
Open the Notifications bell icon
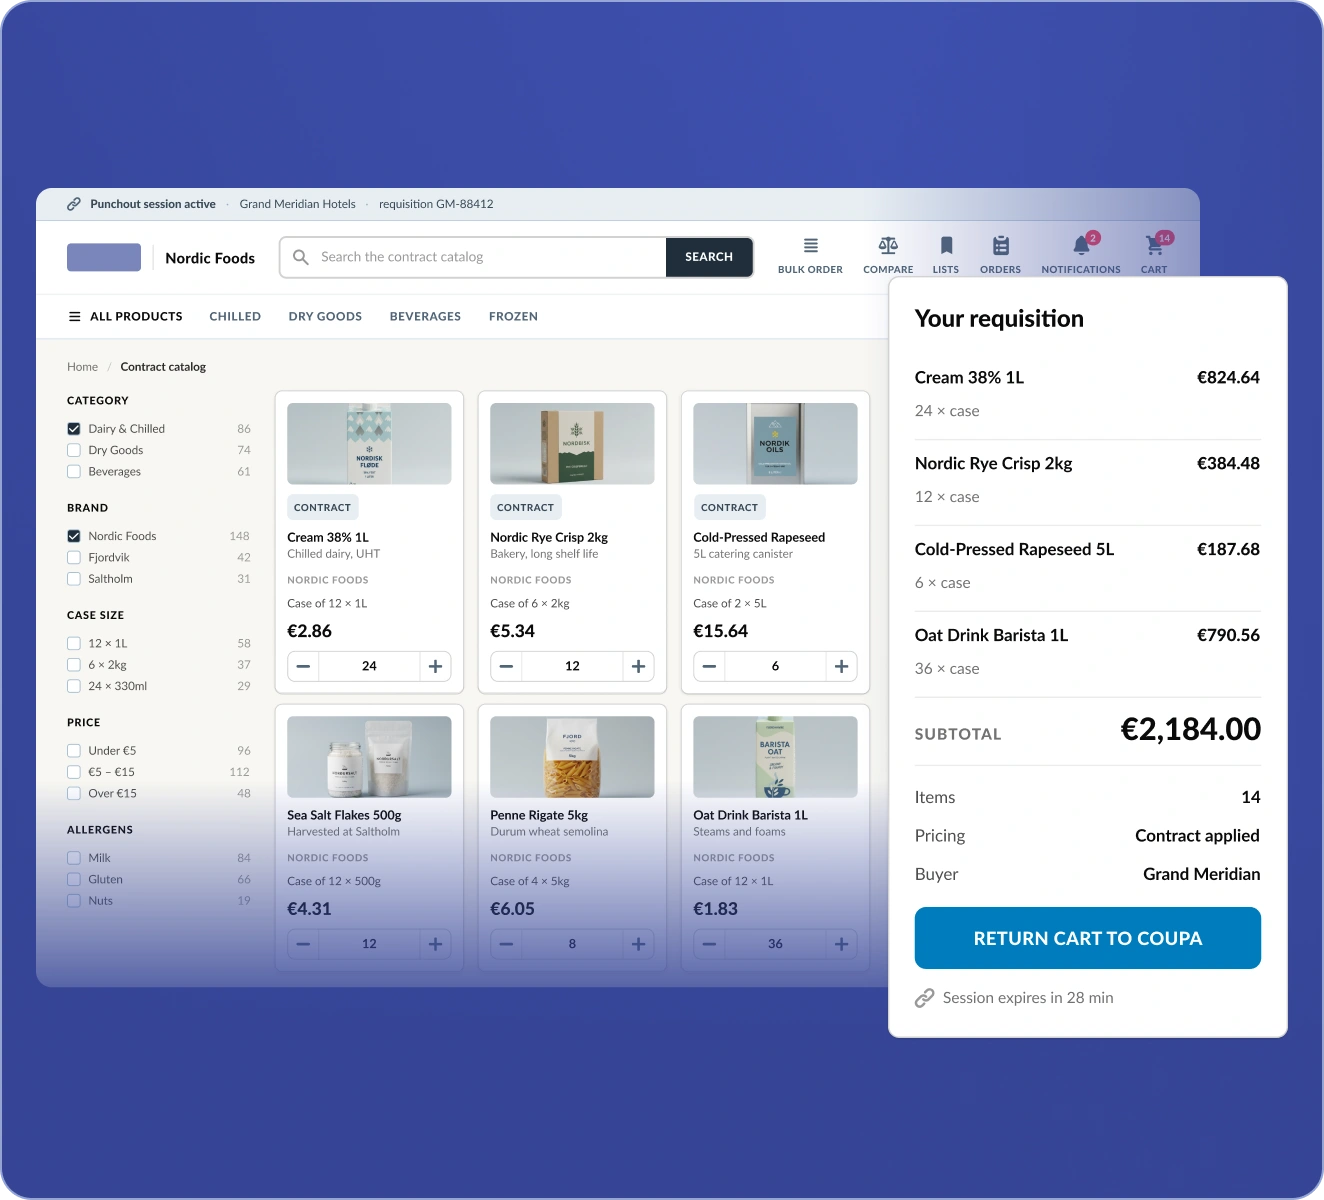[x=1081, y=246]
